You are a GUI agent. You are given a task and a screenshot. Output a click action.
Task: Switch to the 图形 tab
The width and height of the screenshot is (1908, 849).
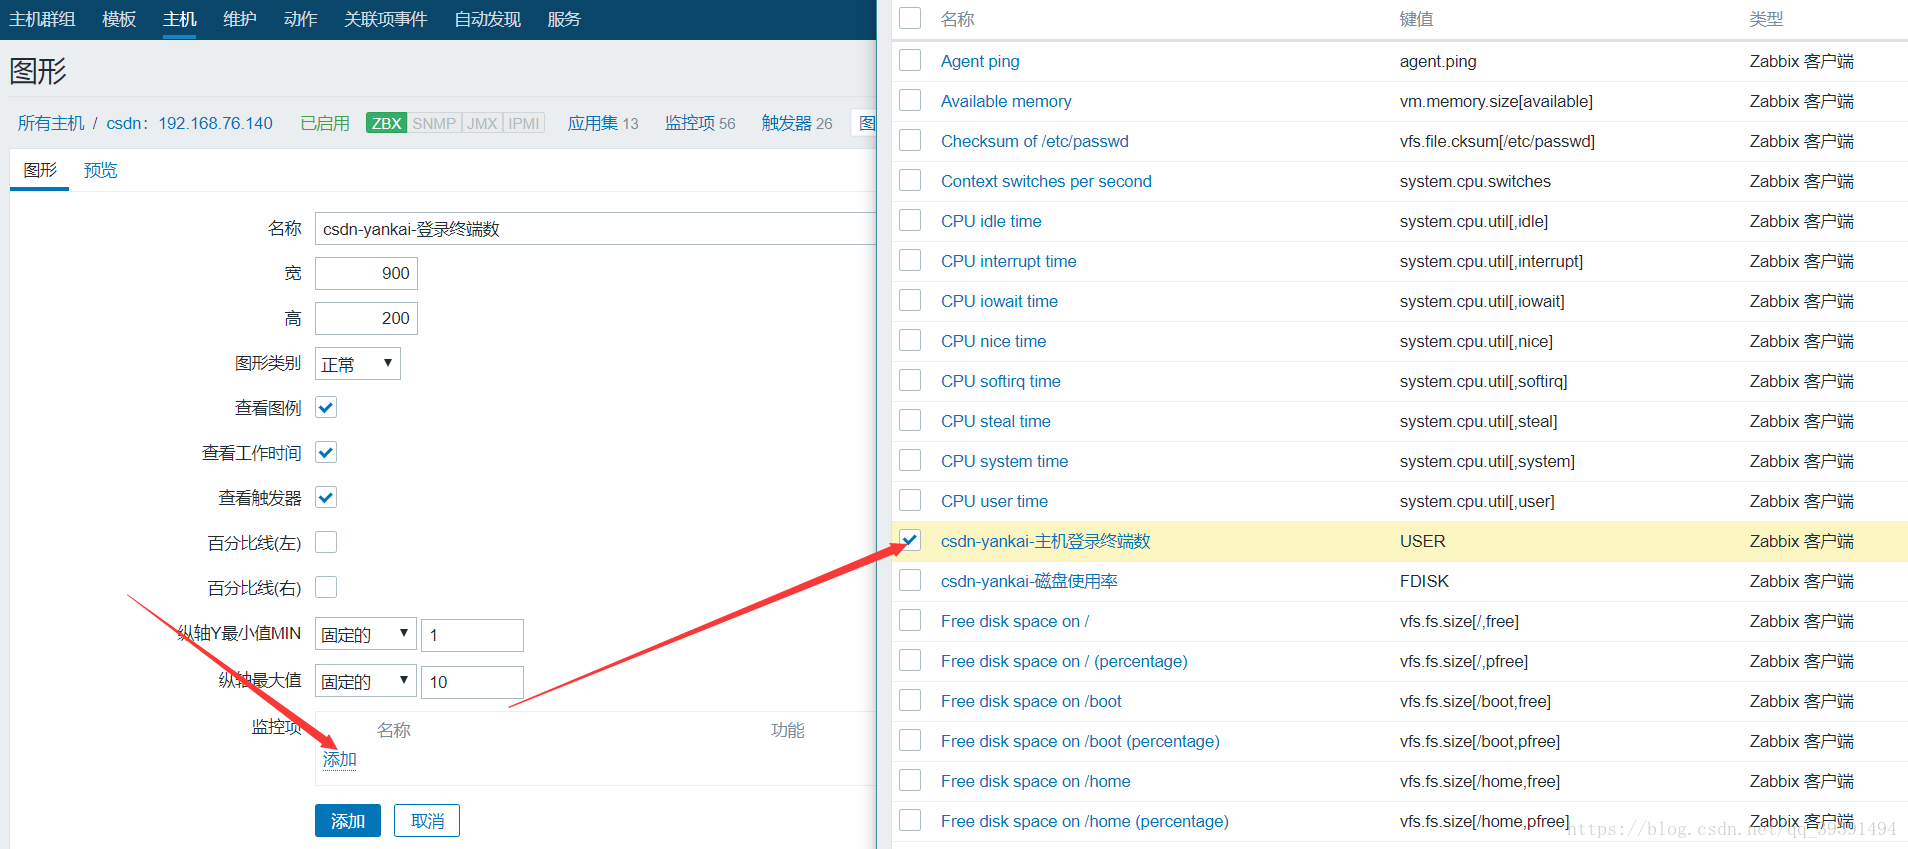(x=40, y=170)
